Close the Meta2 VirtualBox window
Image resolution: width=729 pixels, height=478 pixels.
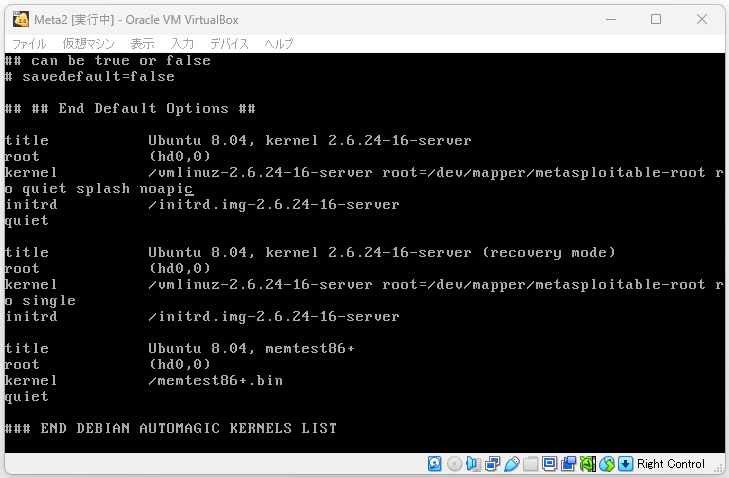click(702, 20)
